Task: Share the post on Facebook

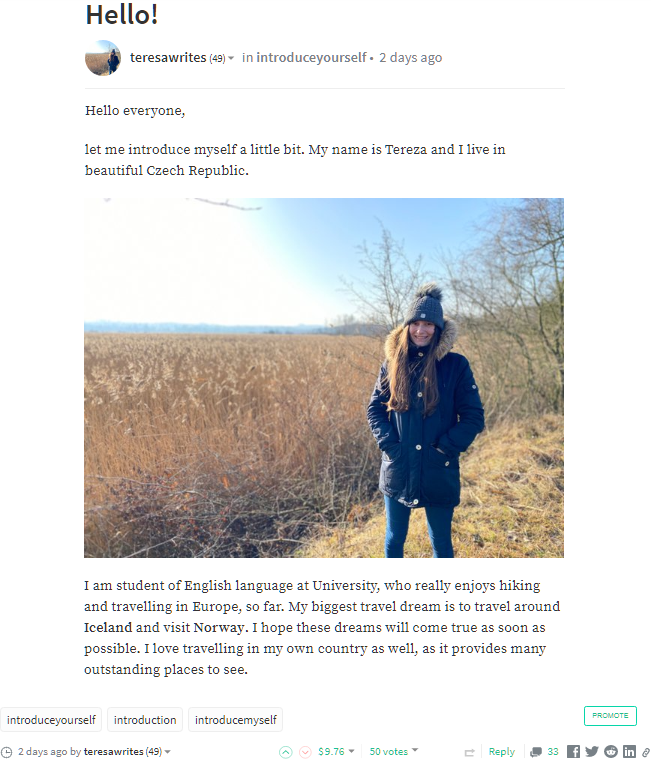Action: pyautogui.click(x=573, y=752)
